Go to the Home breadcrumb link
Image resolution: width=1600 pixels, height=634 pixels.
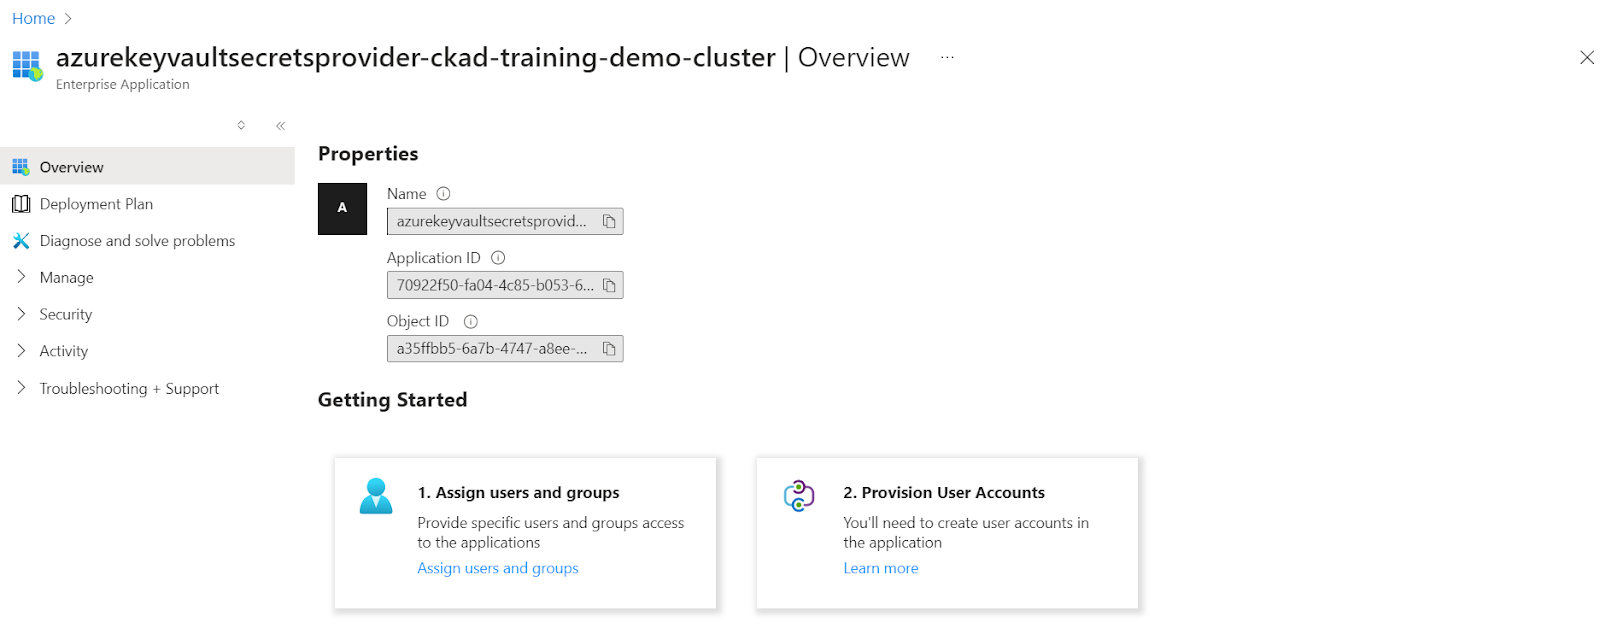point(33,19)
